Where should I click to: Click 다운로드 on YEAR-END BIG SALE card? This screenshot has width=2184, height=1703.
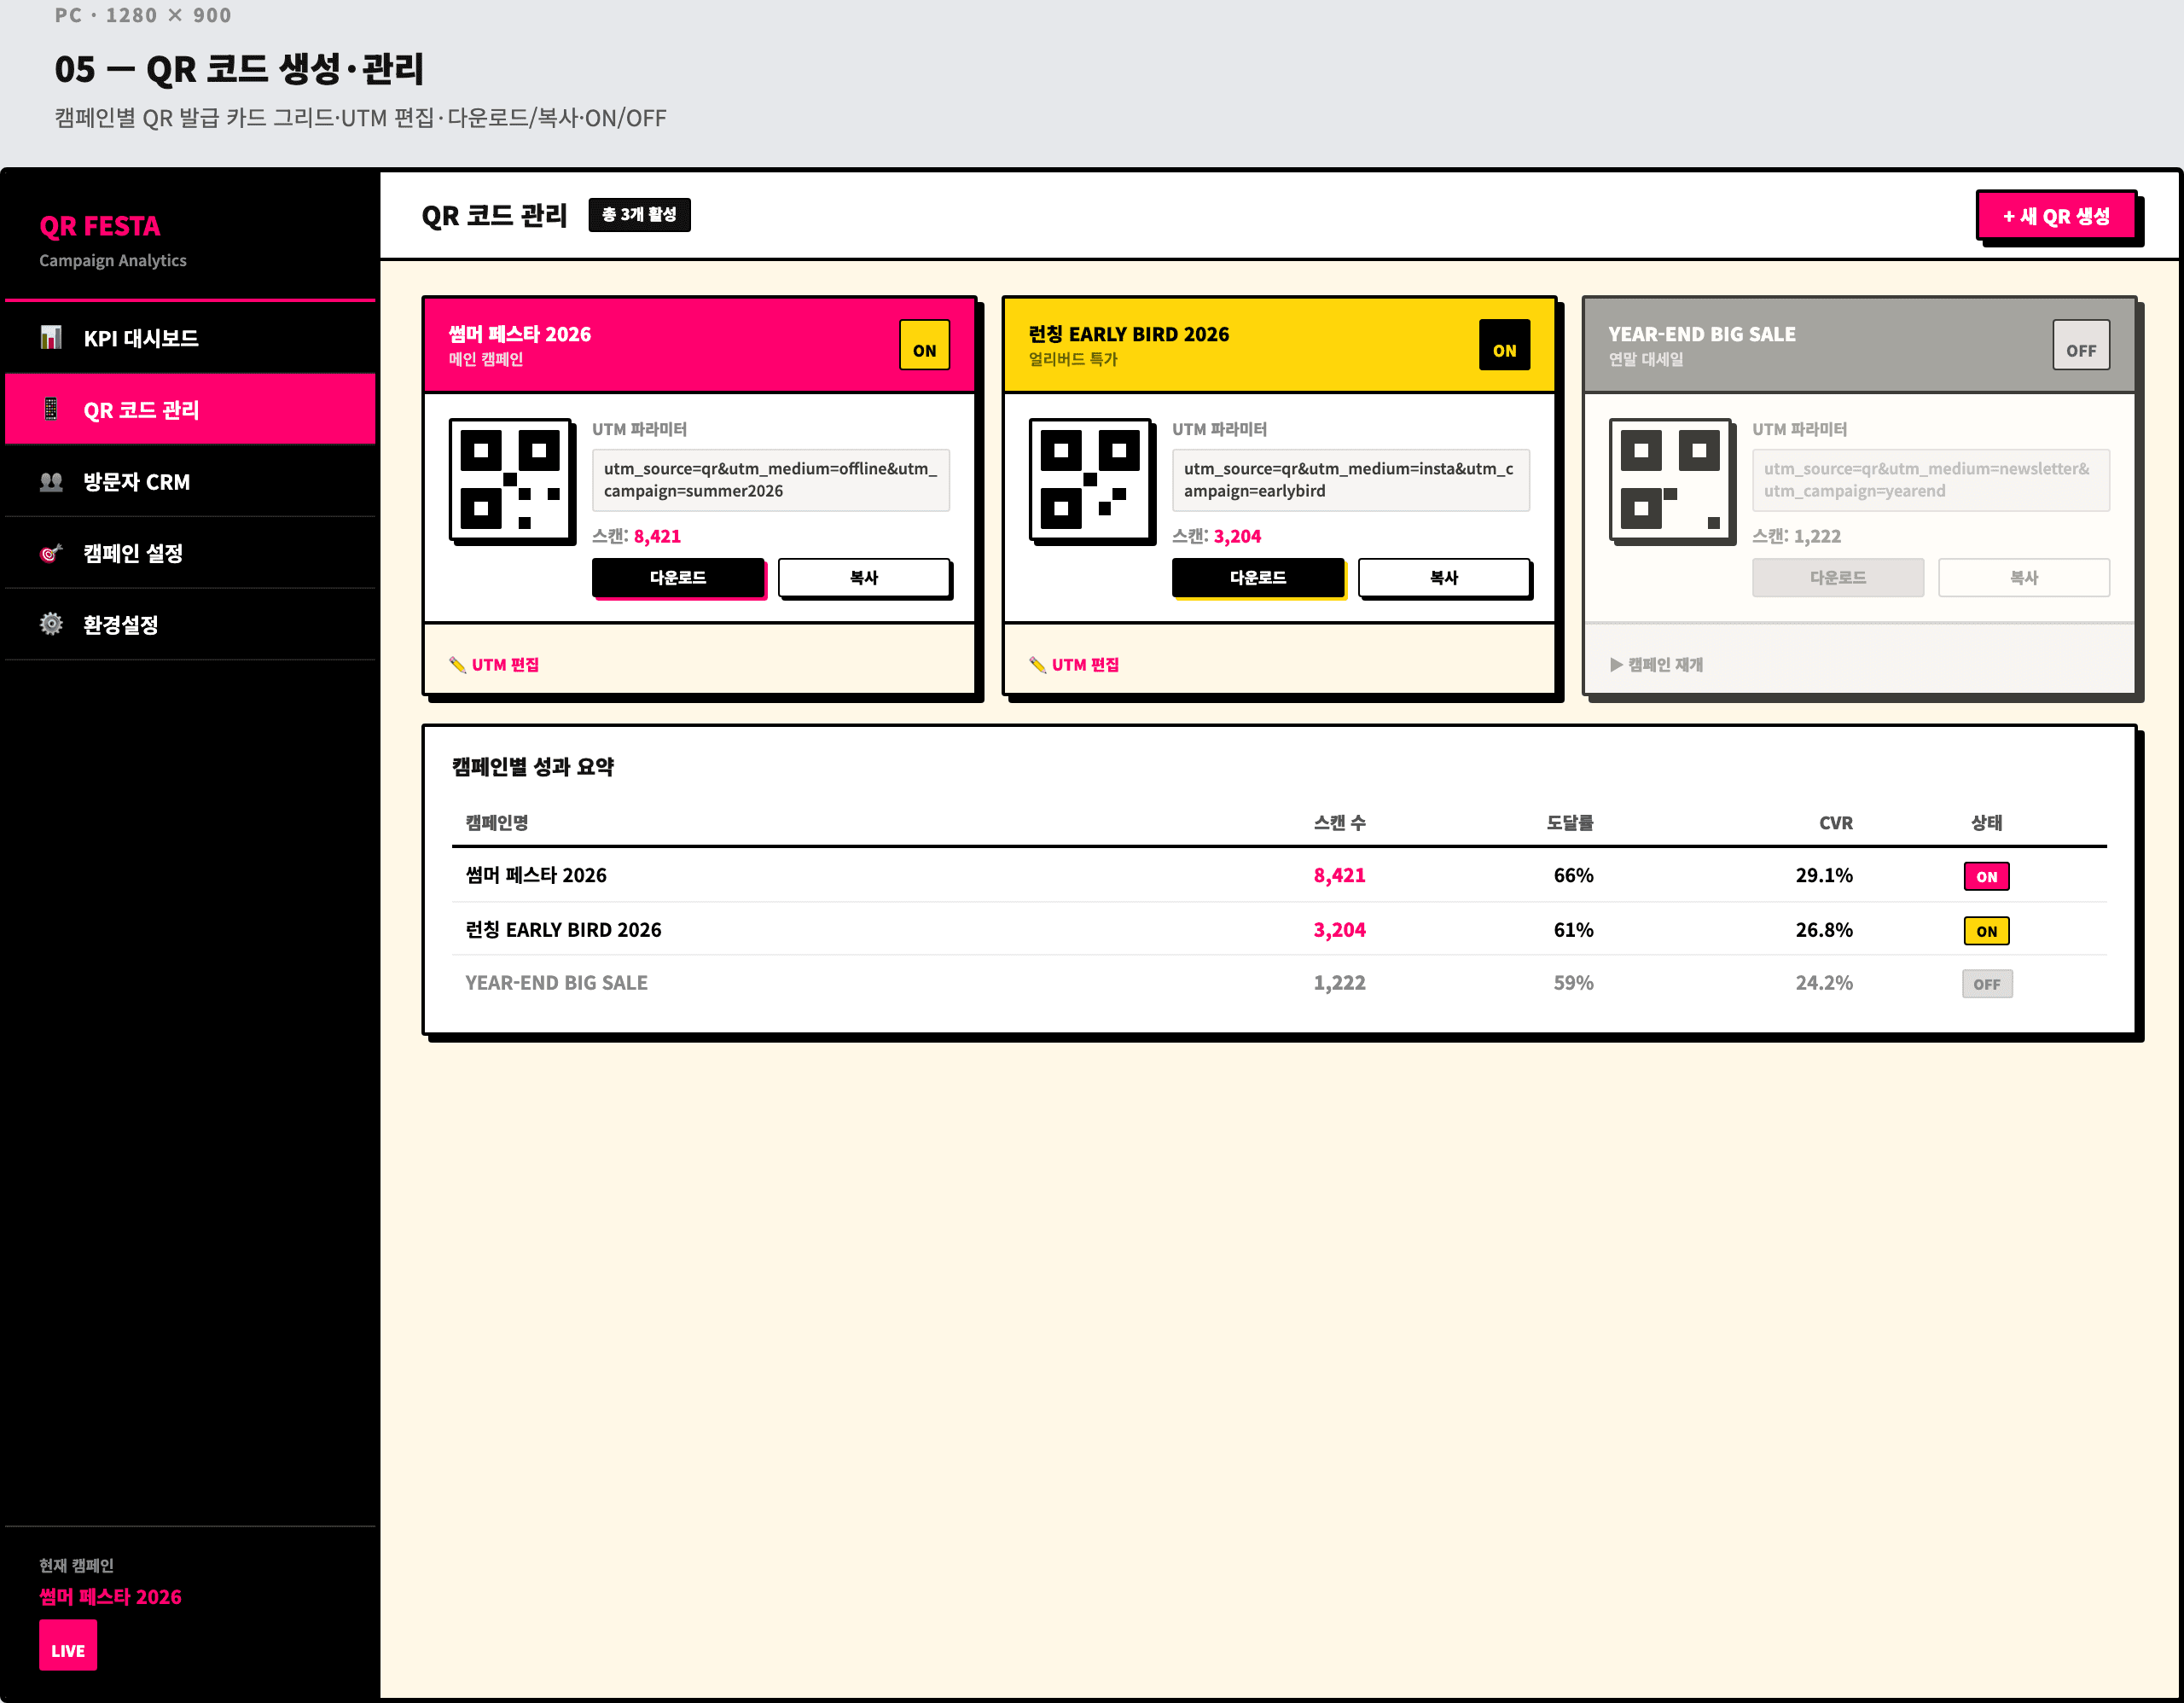click(1838, 577)
